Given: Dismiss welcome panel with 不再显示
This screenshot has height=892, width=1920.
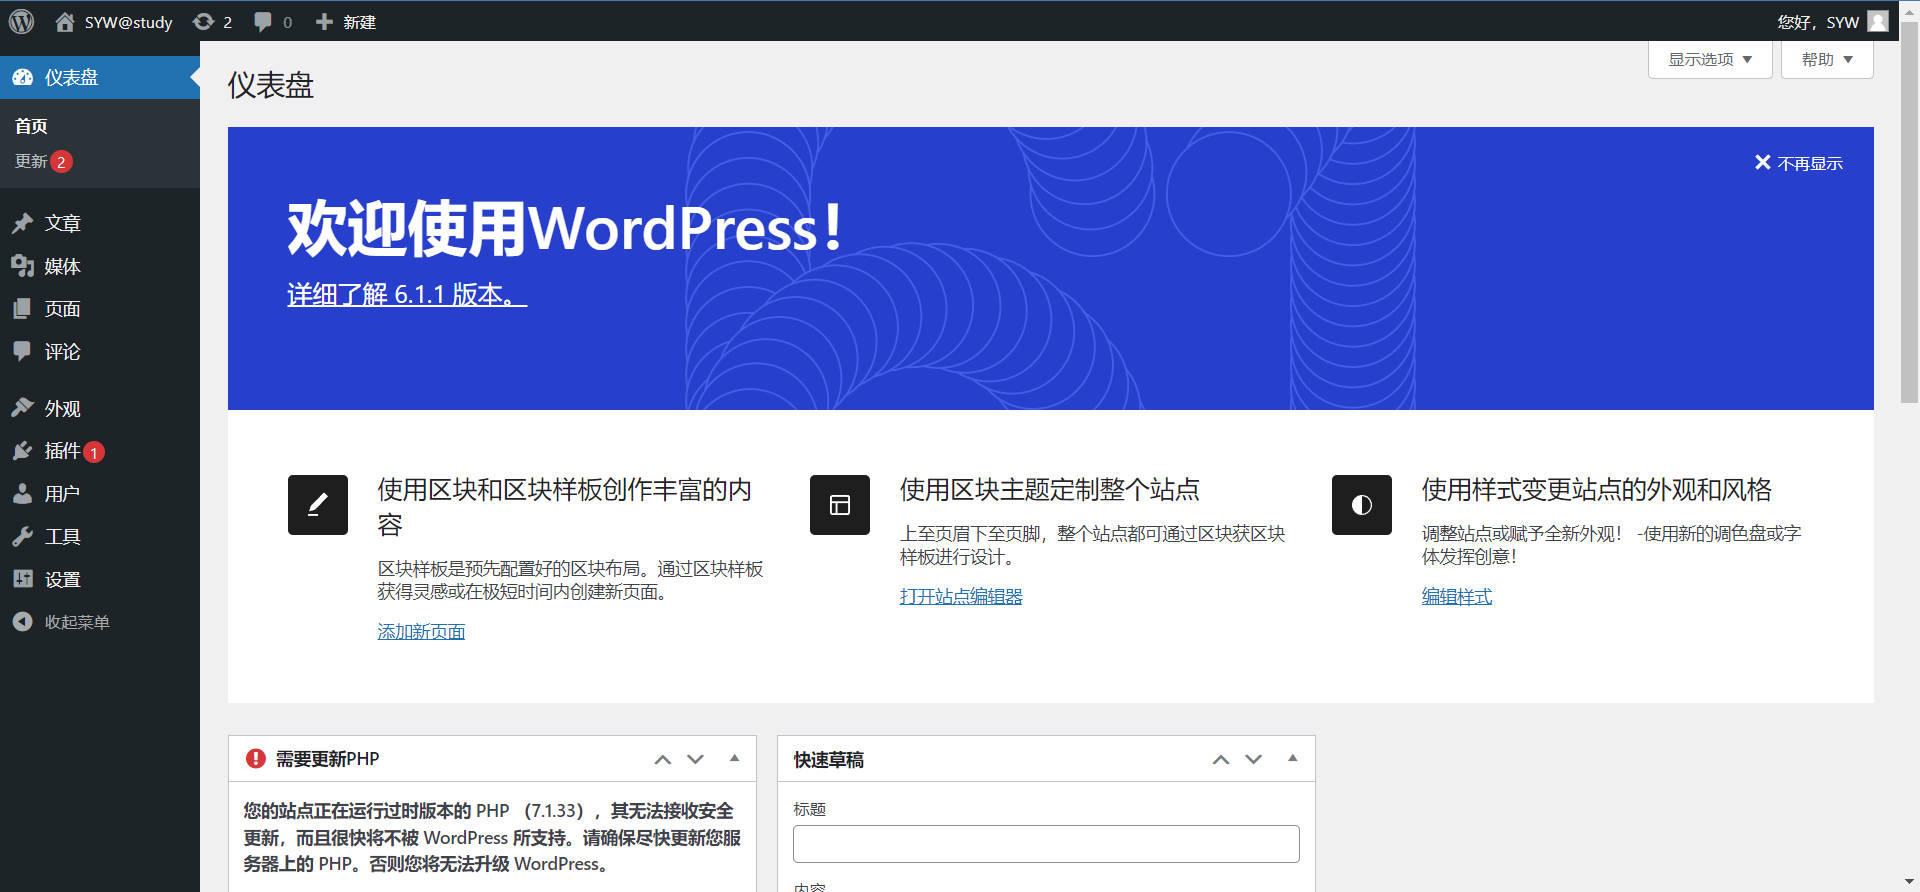Looking at the screenshot, I should tap(1799, 163).
